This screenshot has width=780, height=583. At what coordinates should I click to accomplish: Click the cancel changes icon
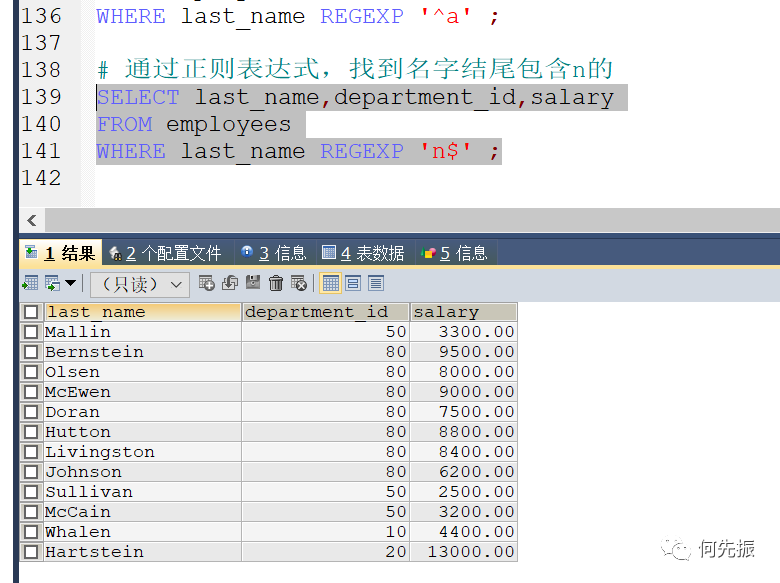pyautogui.click(x=299, y=283)
